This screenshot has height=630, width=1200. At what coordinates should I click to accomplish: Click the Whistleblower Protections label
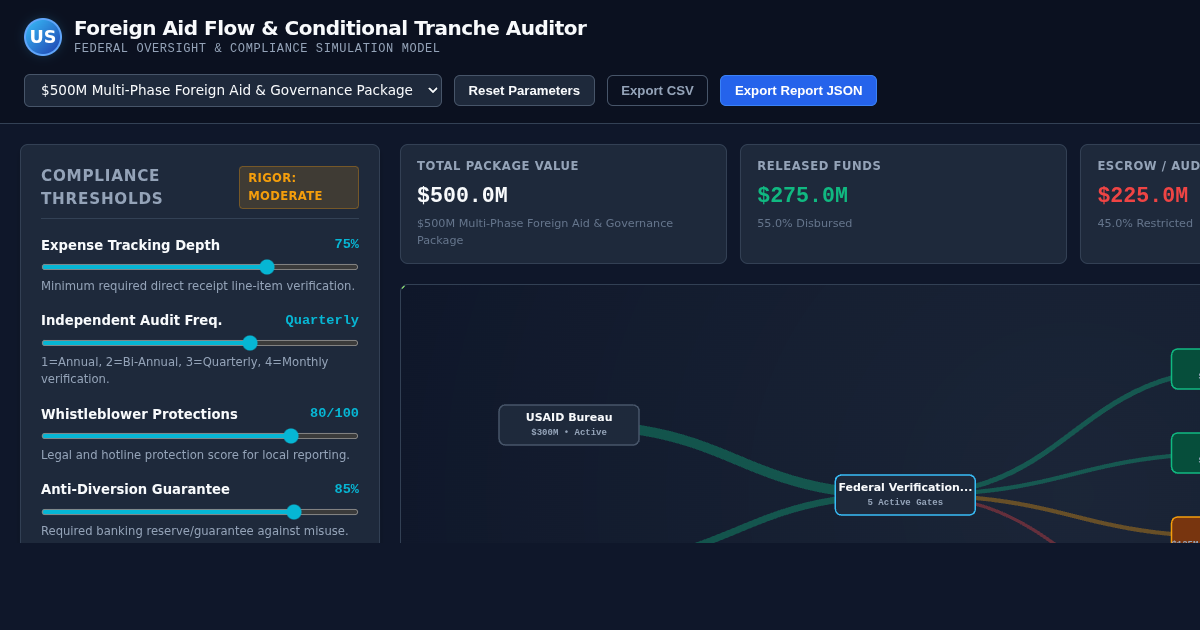coord(139,414)
